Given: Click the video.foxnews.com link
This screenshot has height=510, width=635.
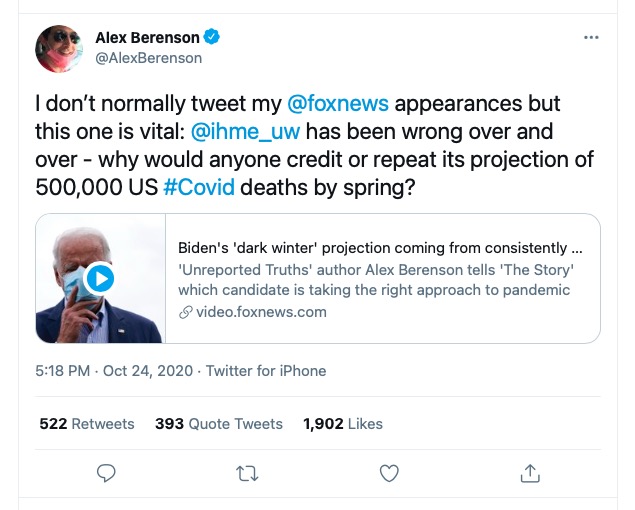Looking at the screenshot, I should 261,311.
